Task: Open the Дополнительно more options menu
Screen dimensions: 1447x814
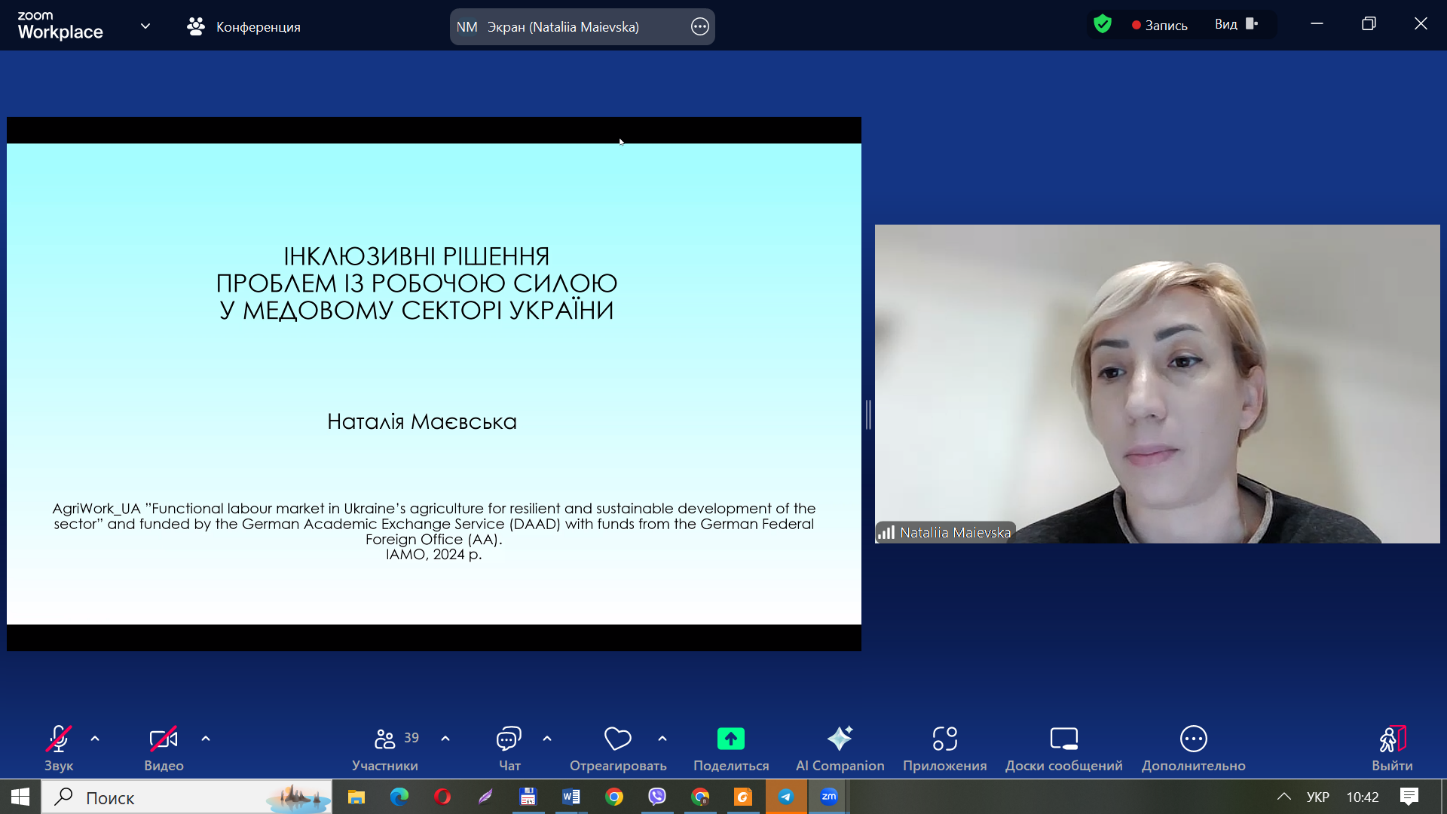Action: (1194, 748)
